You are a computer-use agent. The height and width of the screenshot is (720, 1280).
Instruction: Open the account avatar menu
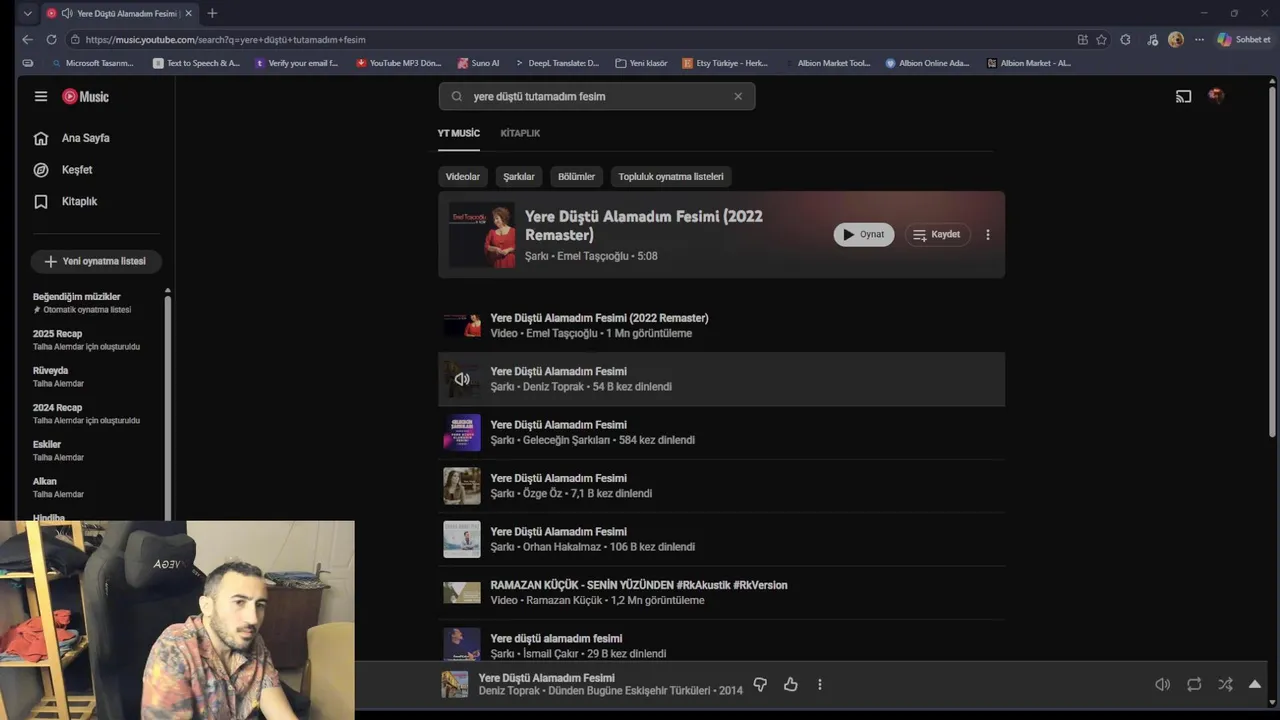1216,96
